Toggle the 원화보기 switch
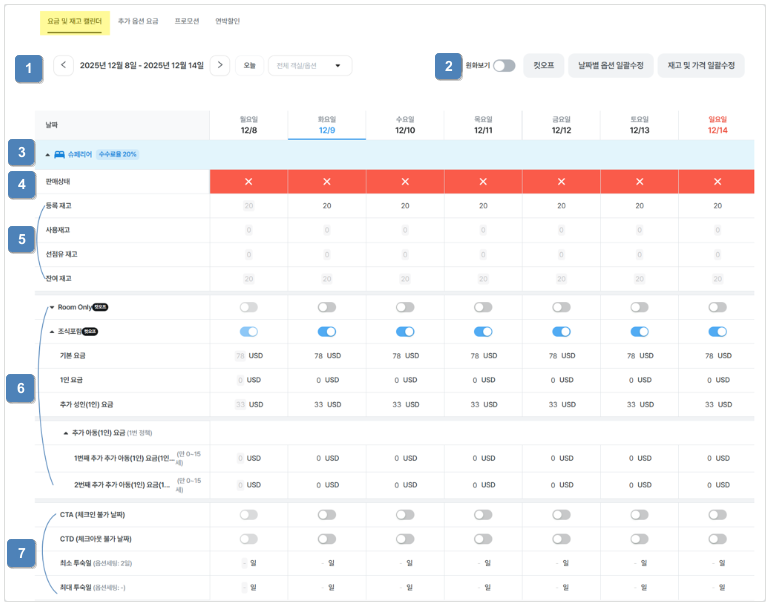Image resolution: width=770 pixels, height=607 pixels. click(504, 66)
